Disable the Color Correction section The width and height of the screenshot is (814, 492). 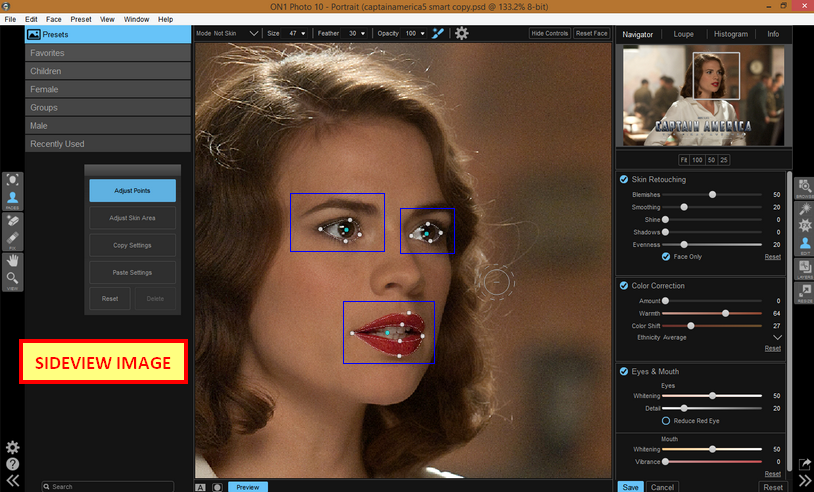[x=623, y=285]
